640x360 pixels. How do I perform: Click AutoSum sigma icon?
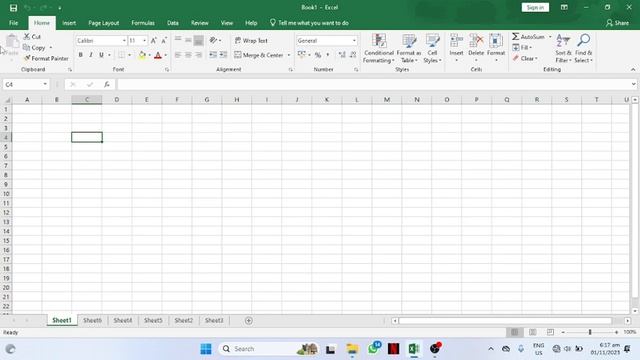[x=516, y=37]
